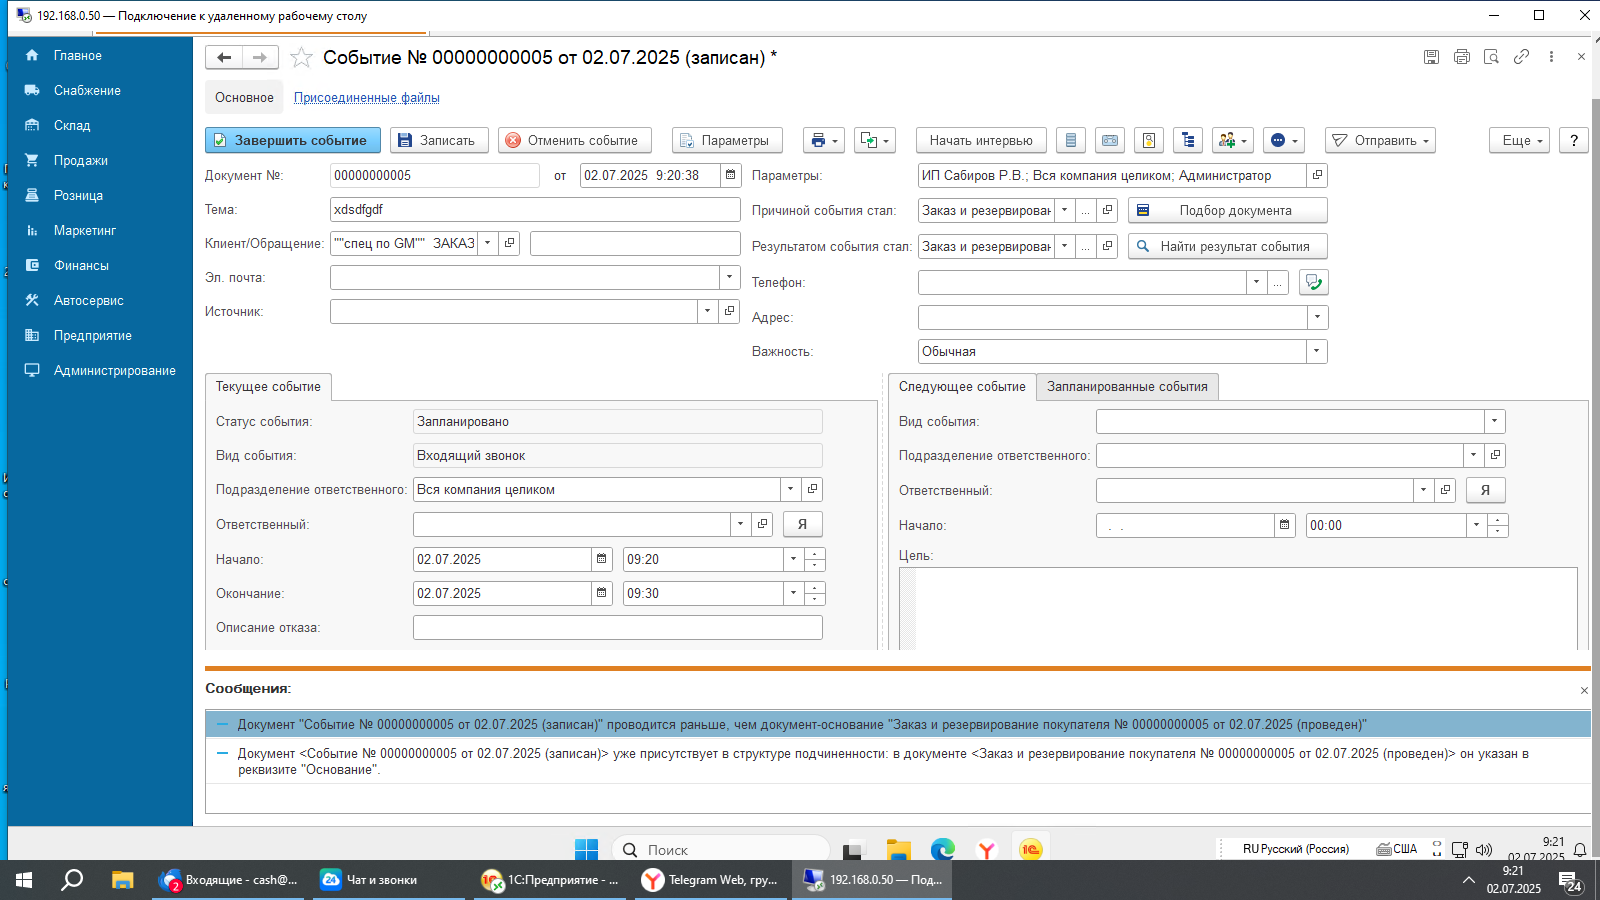Expand the start time 09:20 dropdown
The height and width of the screenshot is (900, 1600).
[x=793, y=559]
